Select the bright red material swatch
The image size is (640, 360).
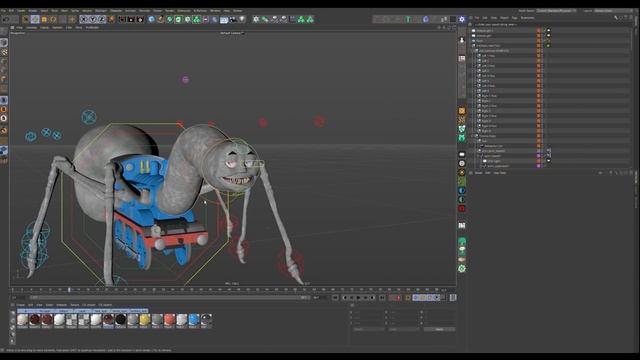169,320
